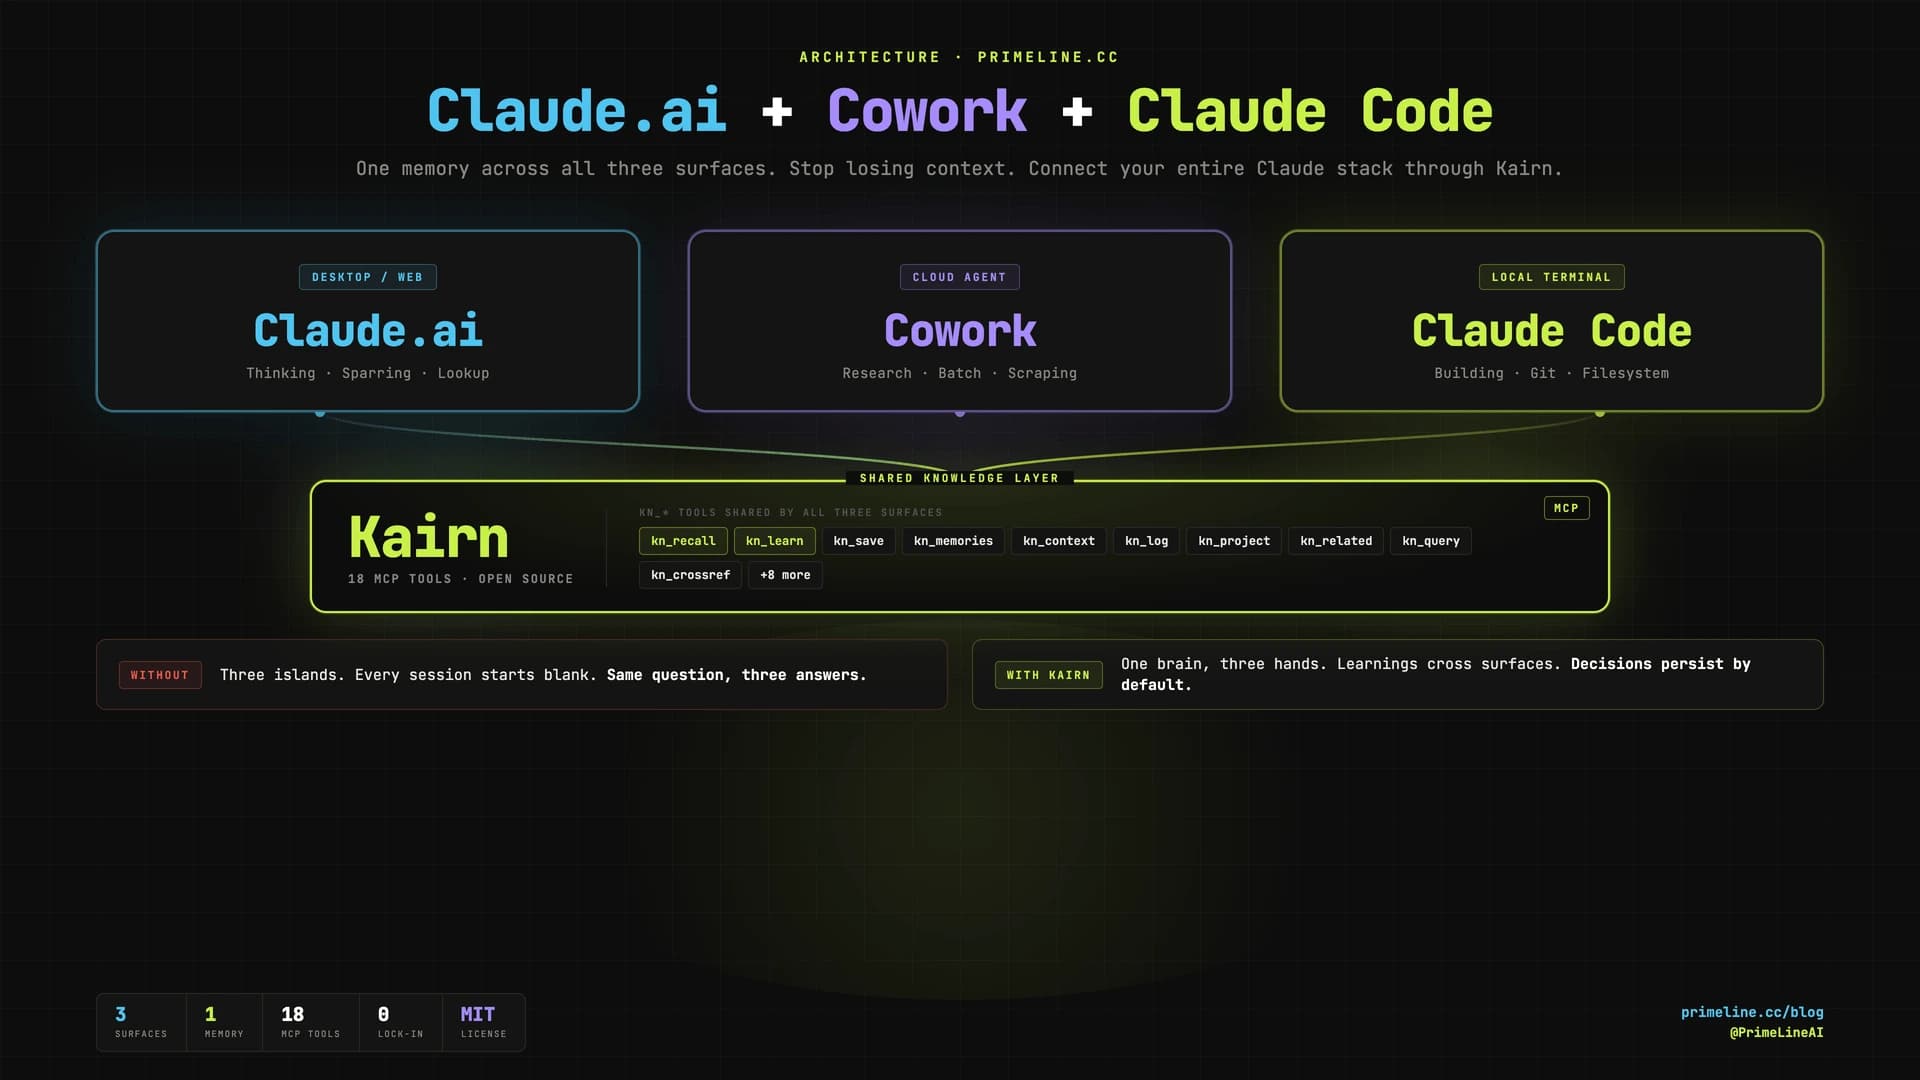Select the kn_learn tool chip
The image size is (1920, 1080).
(x=774, y=541)
